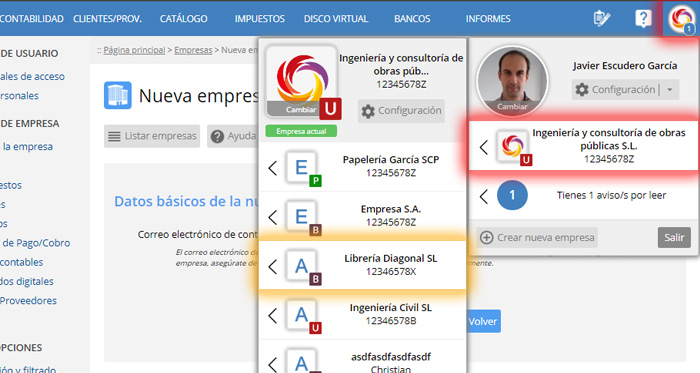
Task: Click the Nueva empresa building icon
Action: [x=117, y=95]
